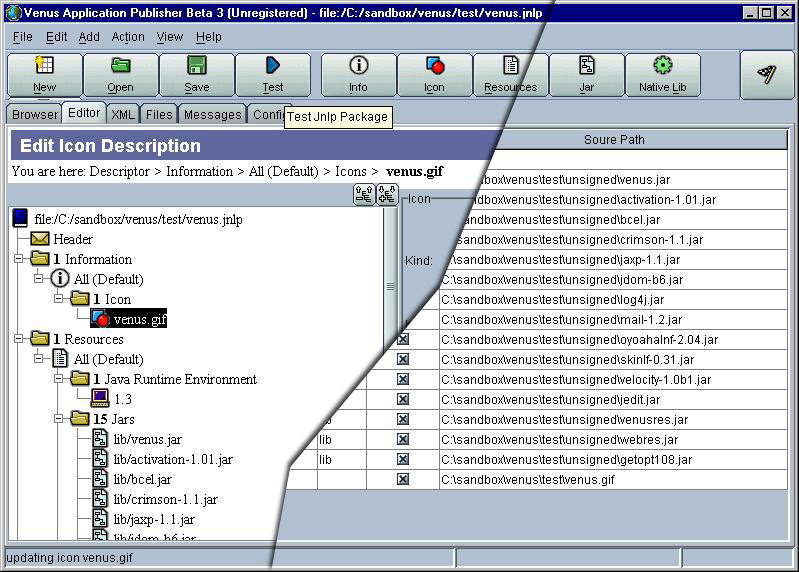The width and height of the screenshot is (799, 572).
Task: Click the Jar toolbar icon
Action: tap(587, 74)
